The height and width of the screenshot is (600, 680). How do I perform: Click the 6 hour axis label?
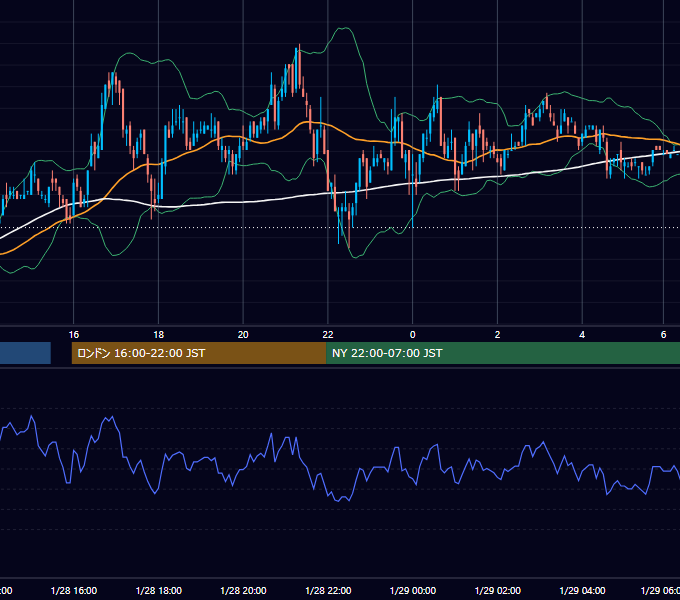pos(663,335)
